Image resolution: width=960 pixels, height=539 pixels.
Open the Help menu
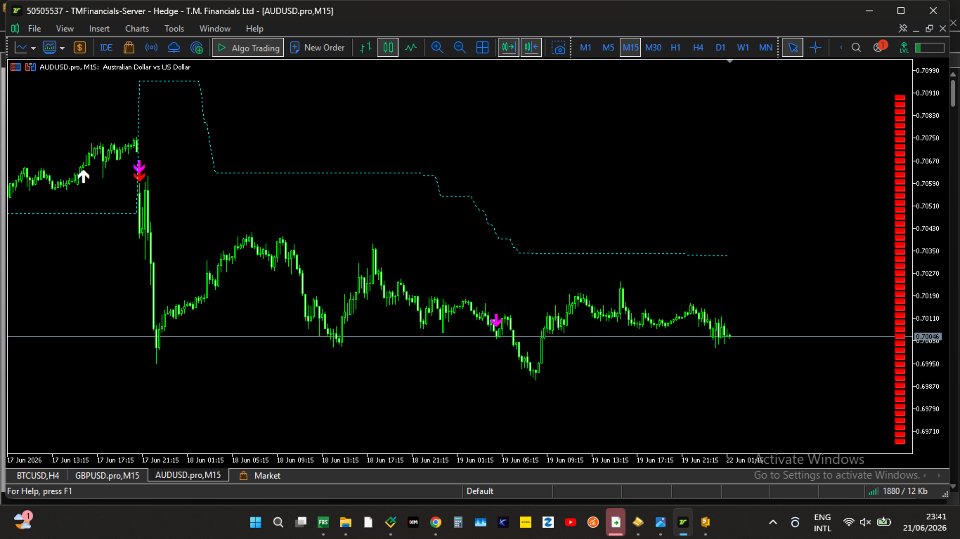click(x=255, y=29)
